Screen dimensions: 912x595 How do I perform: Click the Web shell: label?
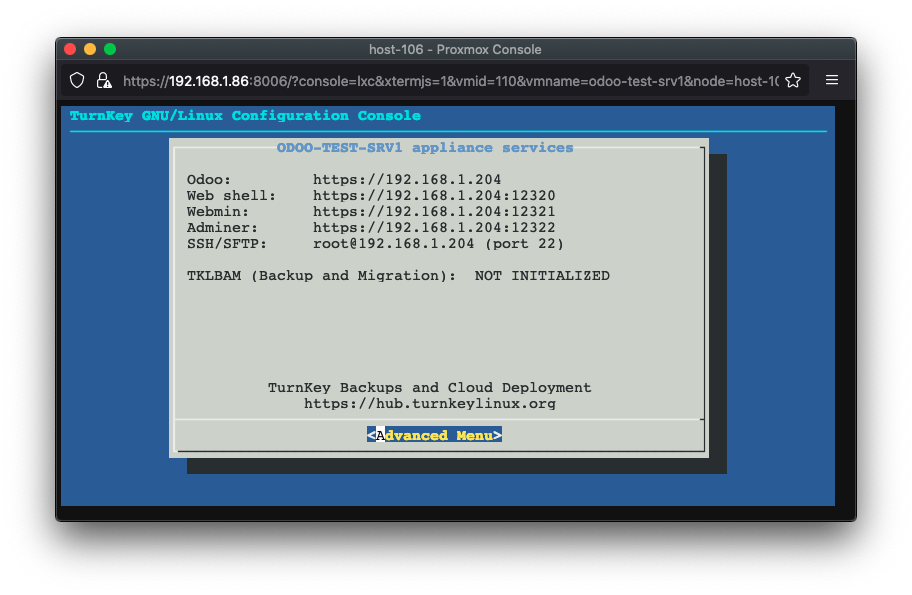(x=231, y=195)
